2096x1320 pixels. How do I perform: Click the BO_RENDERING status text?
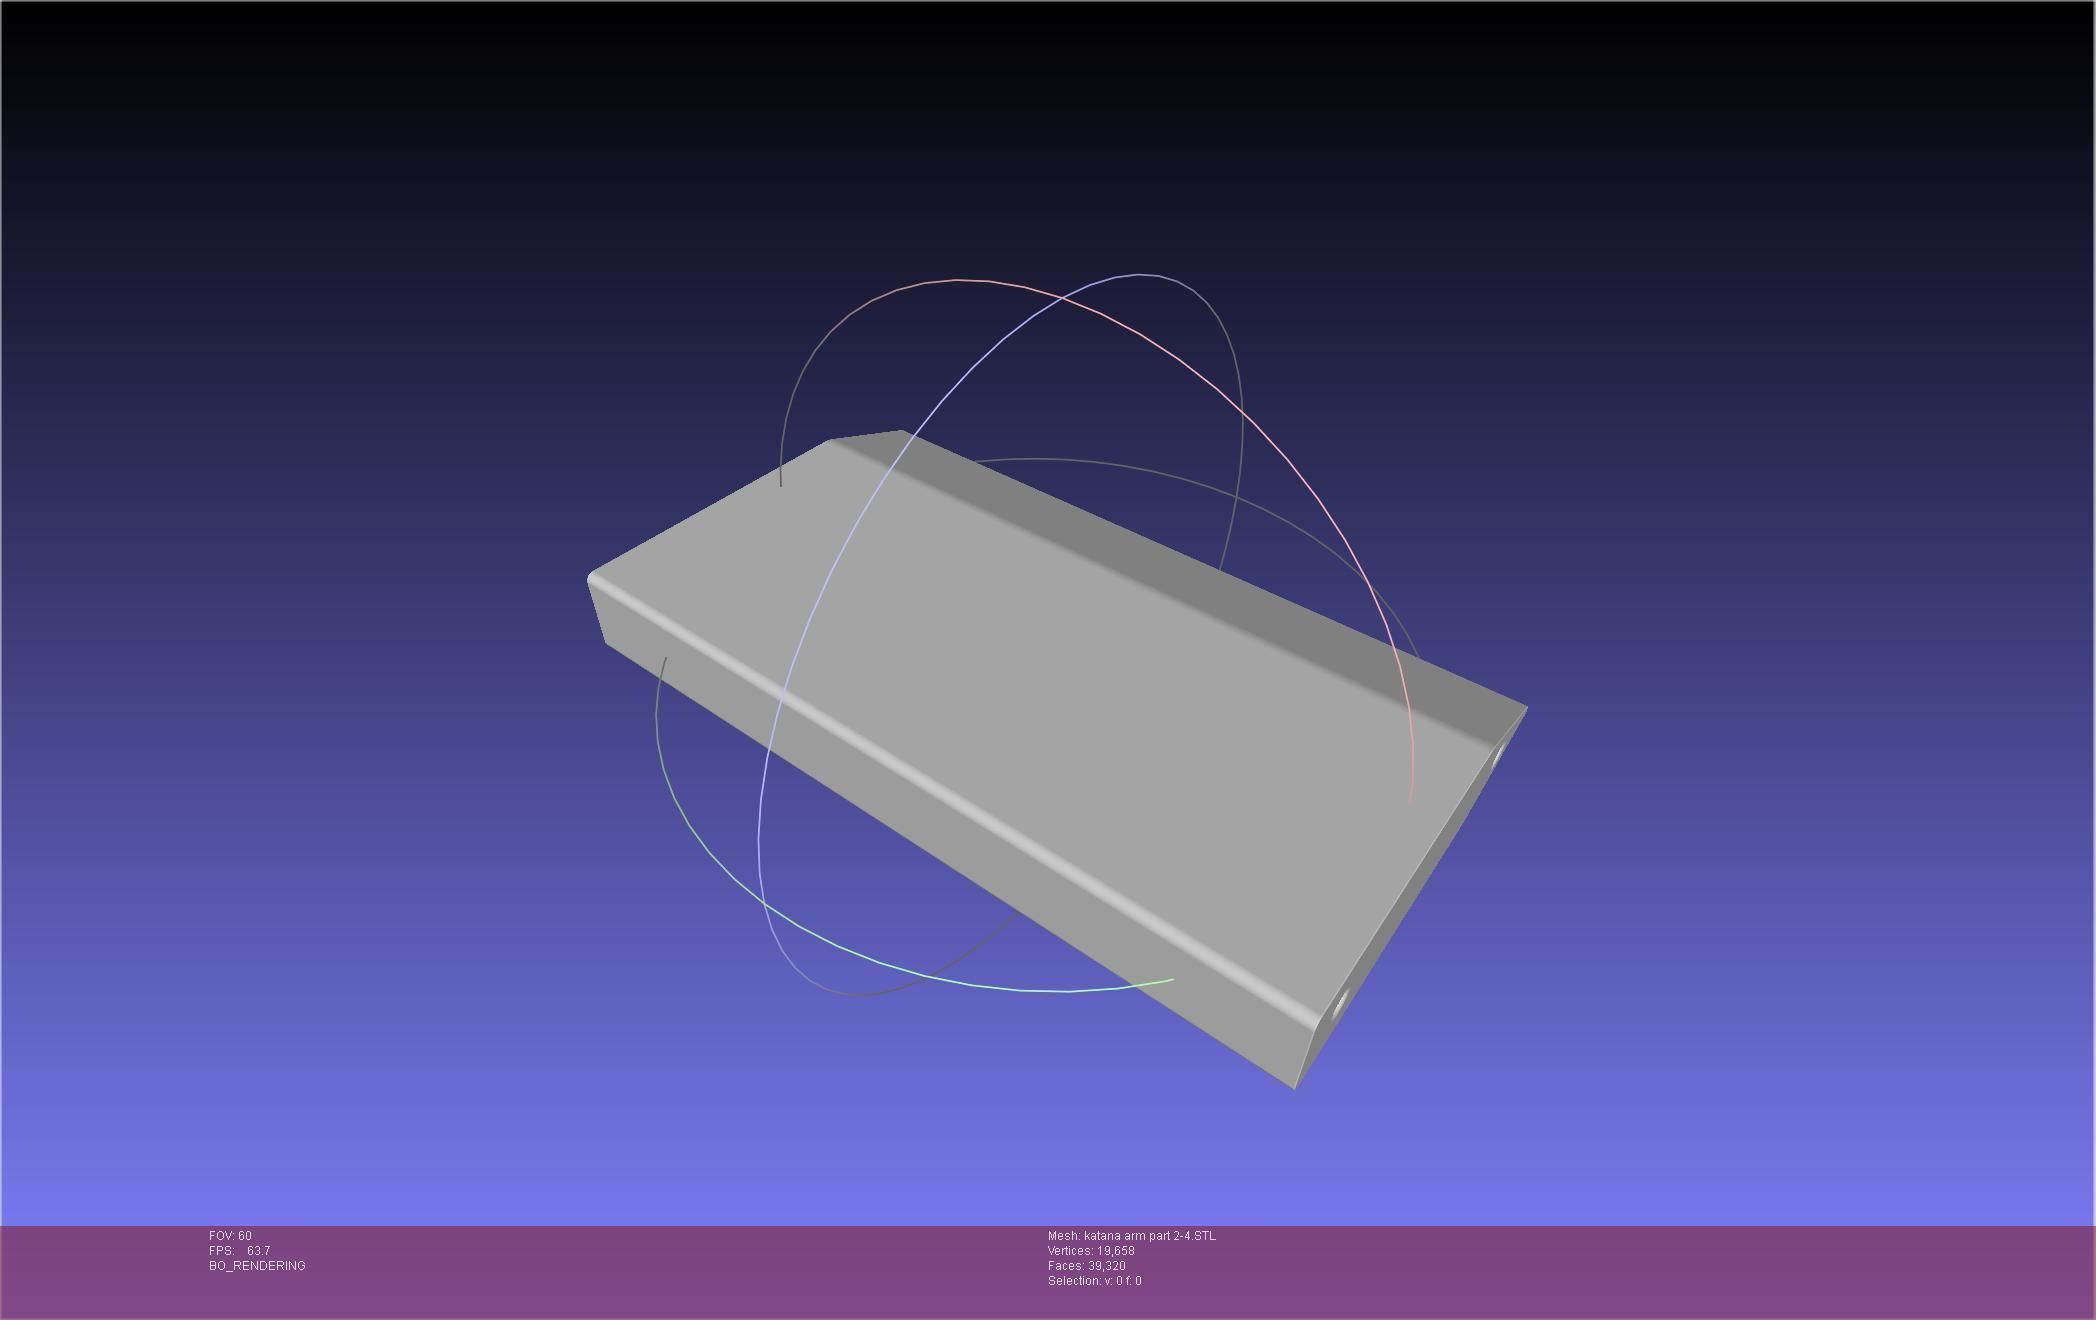[257, 1266]
